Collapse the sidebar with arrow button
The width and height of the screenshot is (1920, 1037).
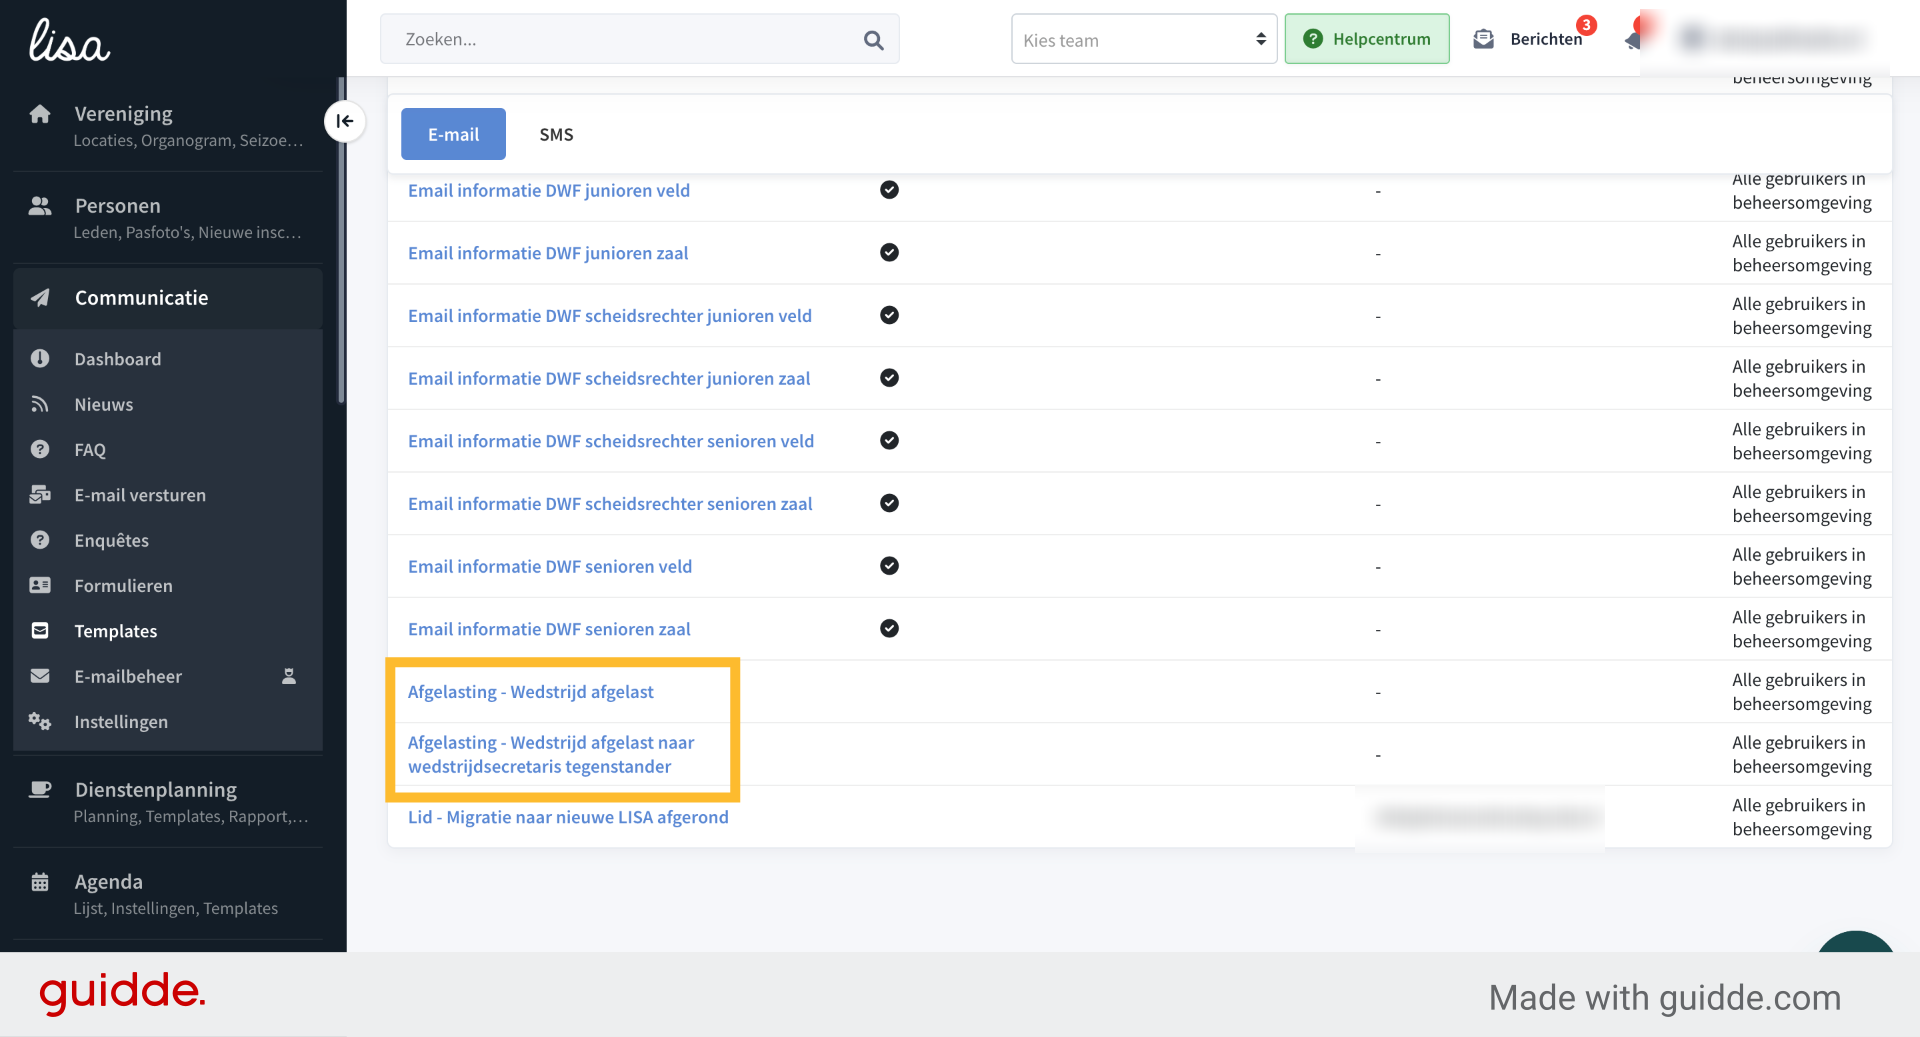(345, 121)
